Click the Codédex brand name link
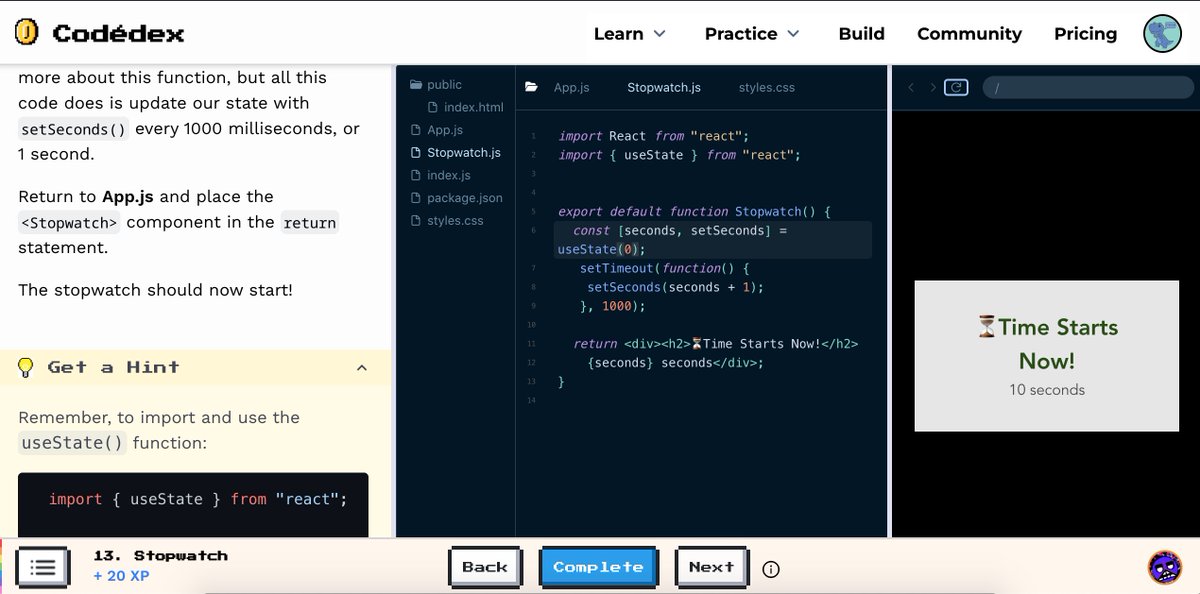1200x594 pixels. (x=118, y=33)
